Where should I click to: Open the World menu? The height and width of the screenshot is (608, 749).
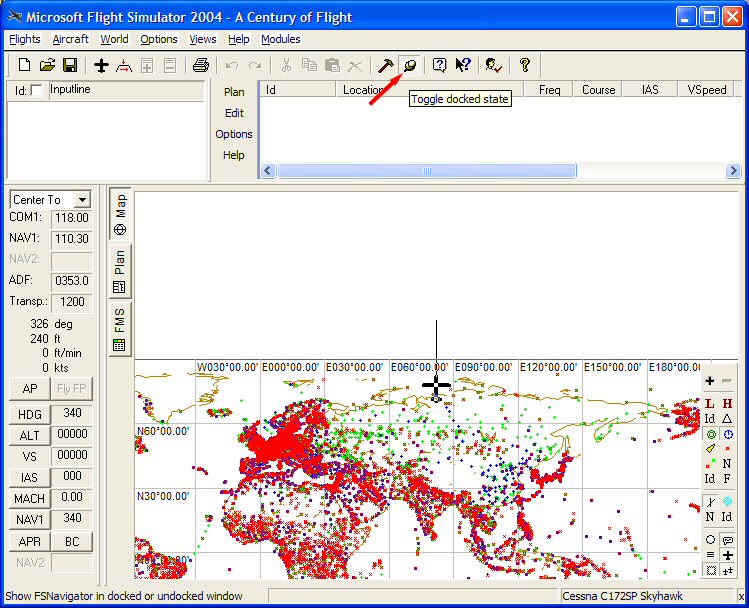coord(114,39)
